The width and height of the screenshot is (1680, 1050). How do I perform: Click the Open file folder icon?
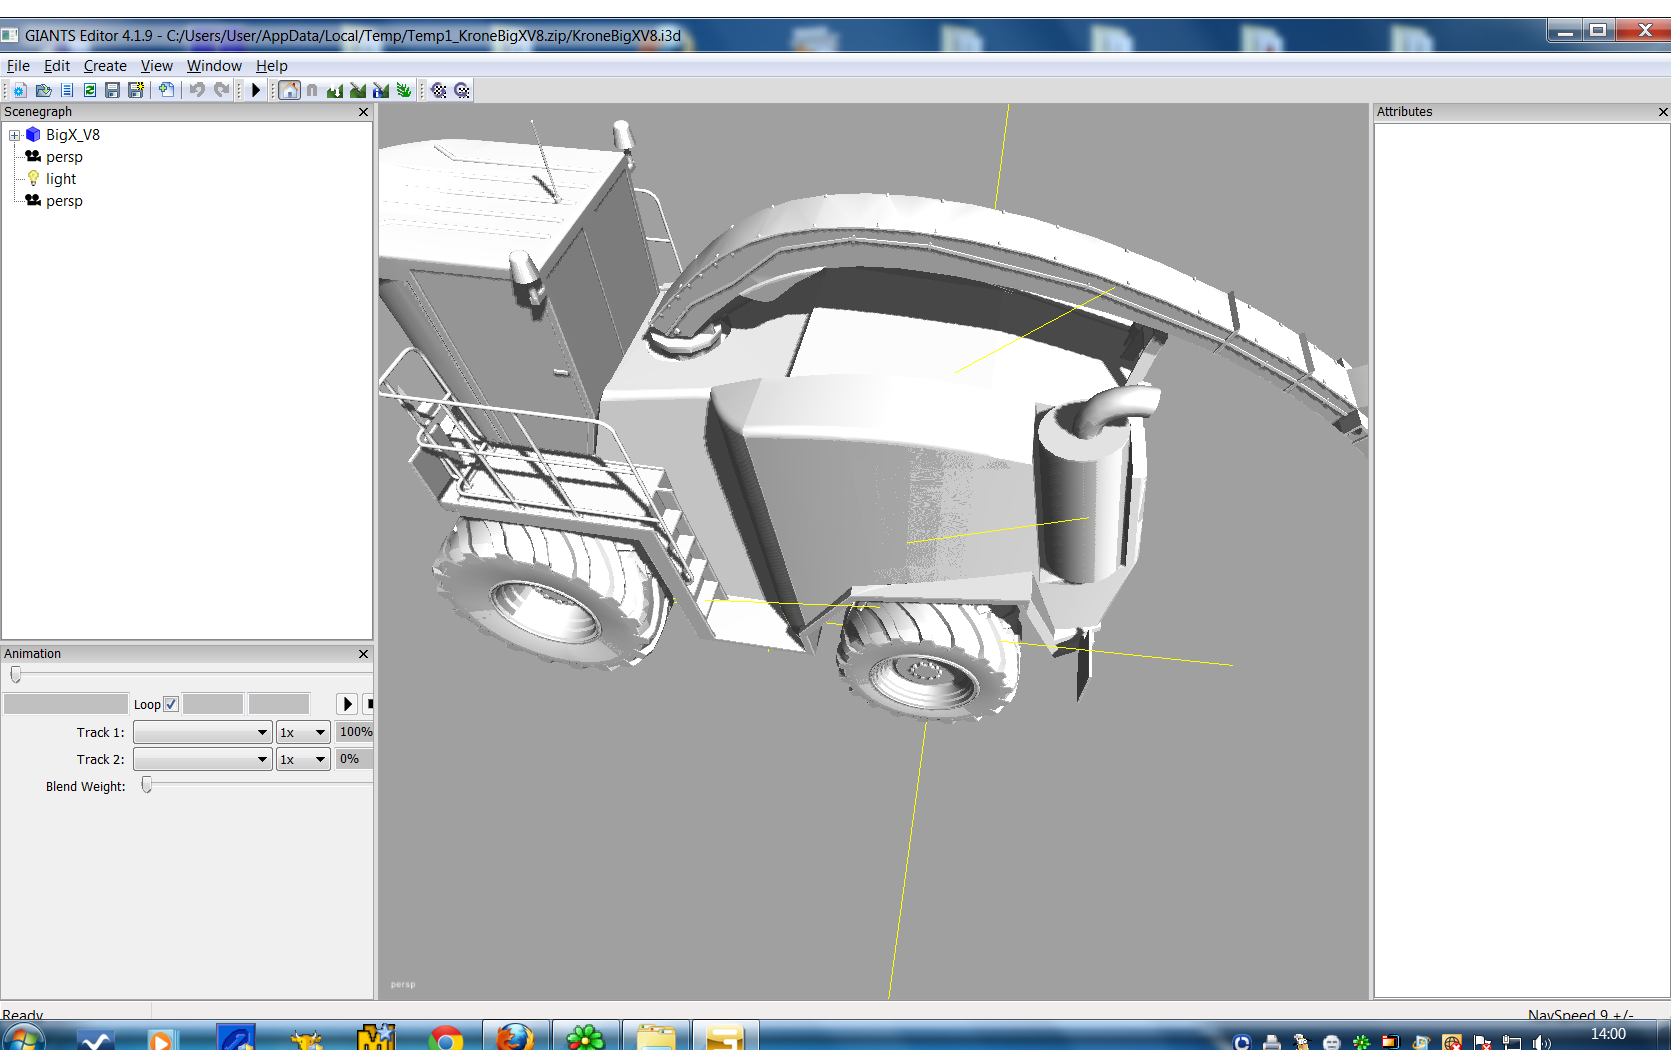click(43, 90)
